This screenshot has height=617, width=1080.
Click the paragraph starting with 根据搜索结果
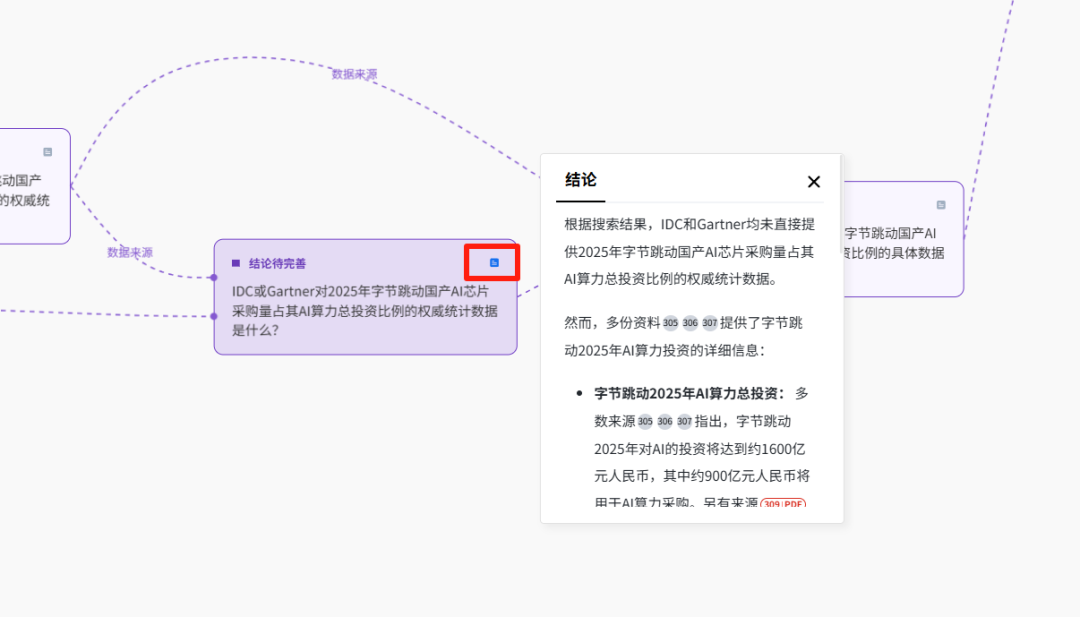(x=689, y=251)
